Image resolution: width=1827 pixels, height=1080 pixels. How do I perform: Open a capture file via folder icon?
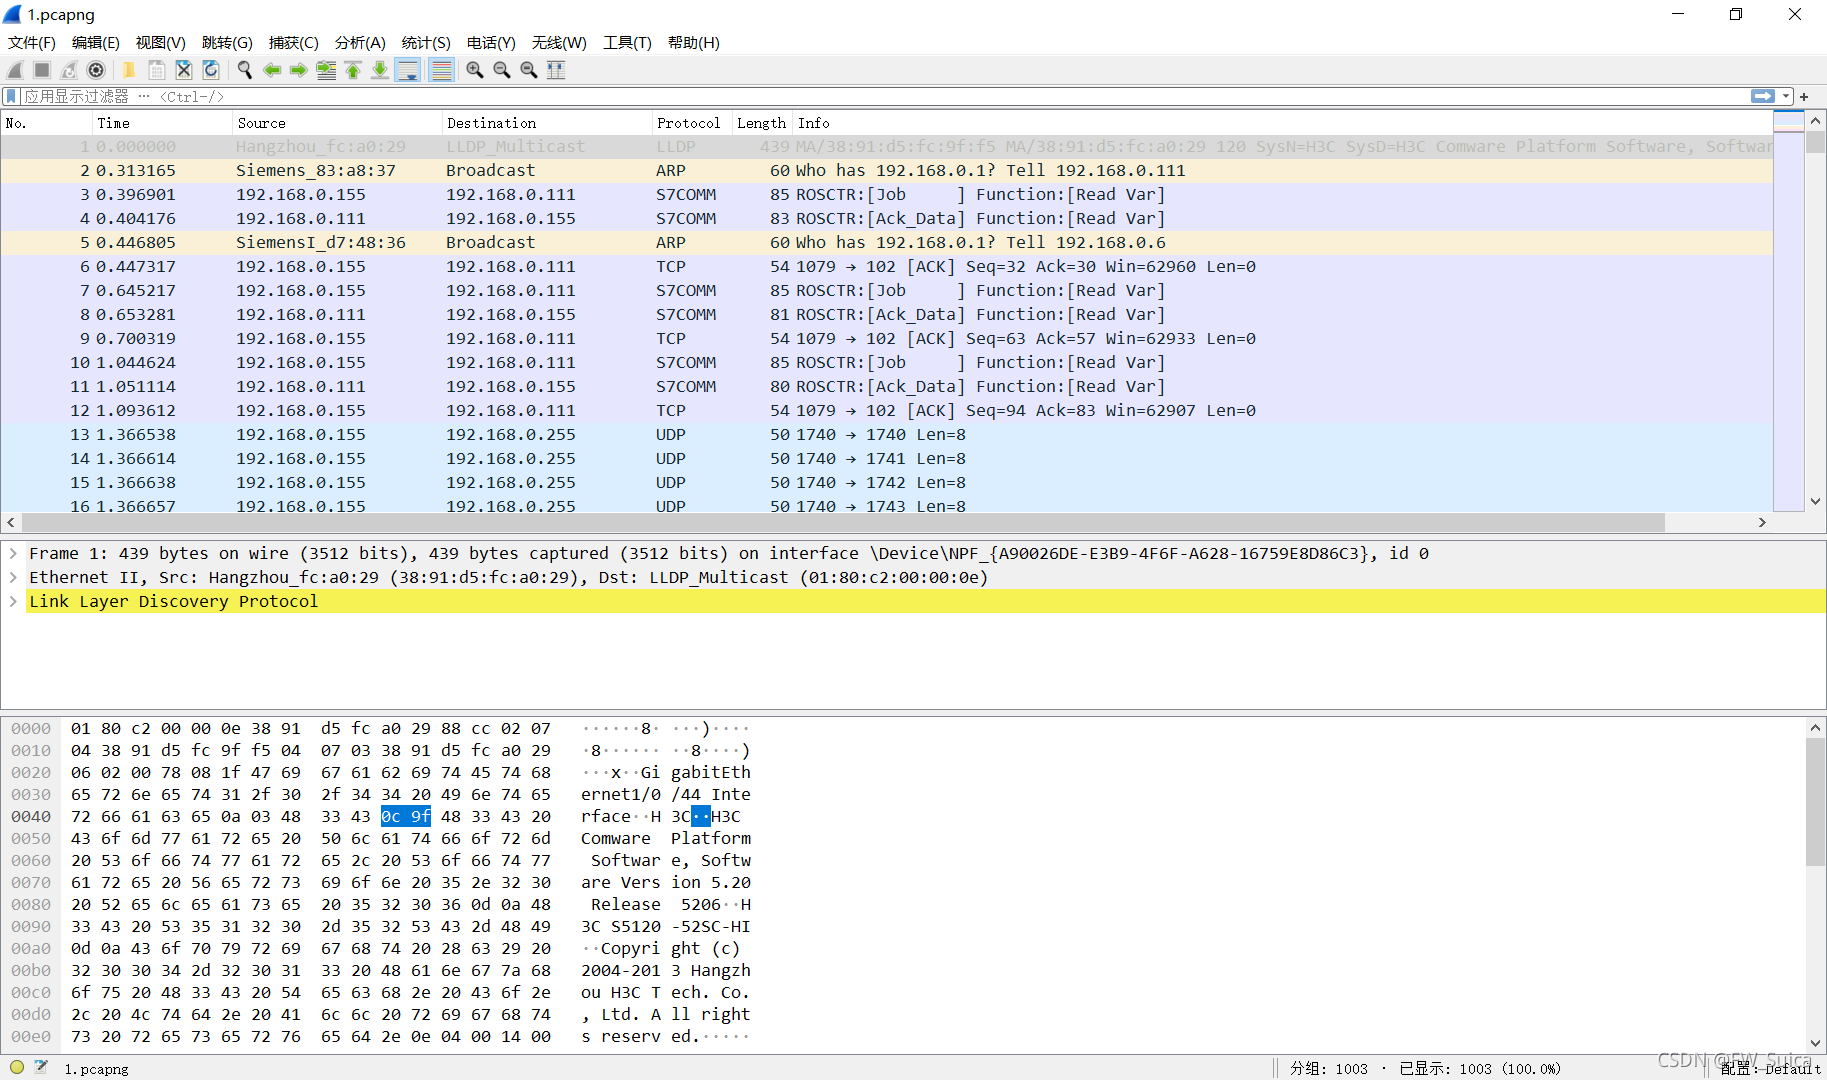point(129,70)
